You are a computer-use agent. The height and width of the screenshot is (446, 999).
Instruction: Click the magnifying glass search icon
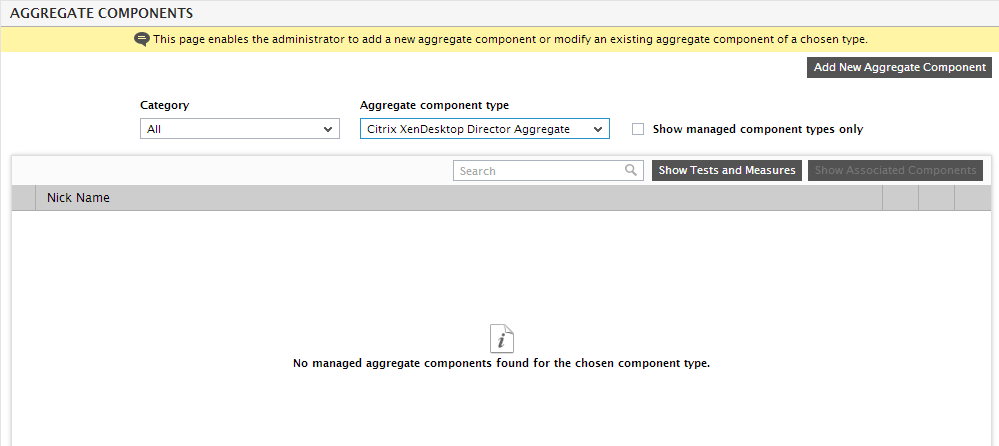coord(631,170)
